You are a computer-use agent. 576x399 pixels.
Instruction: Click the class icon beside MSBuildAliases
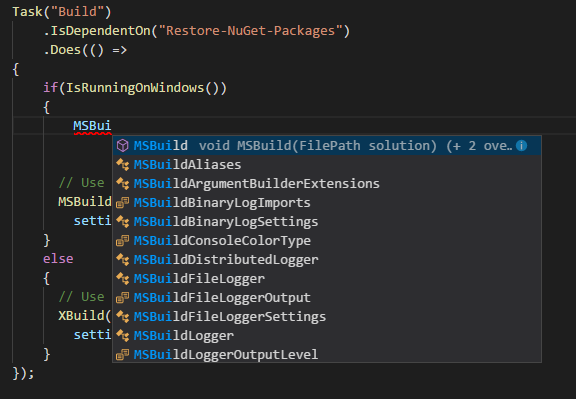[123, 165]
